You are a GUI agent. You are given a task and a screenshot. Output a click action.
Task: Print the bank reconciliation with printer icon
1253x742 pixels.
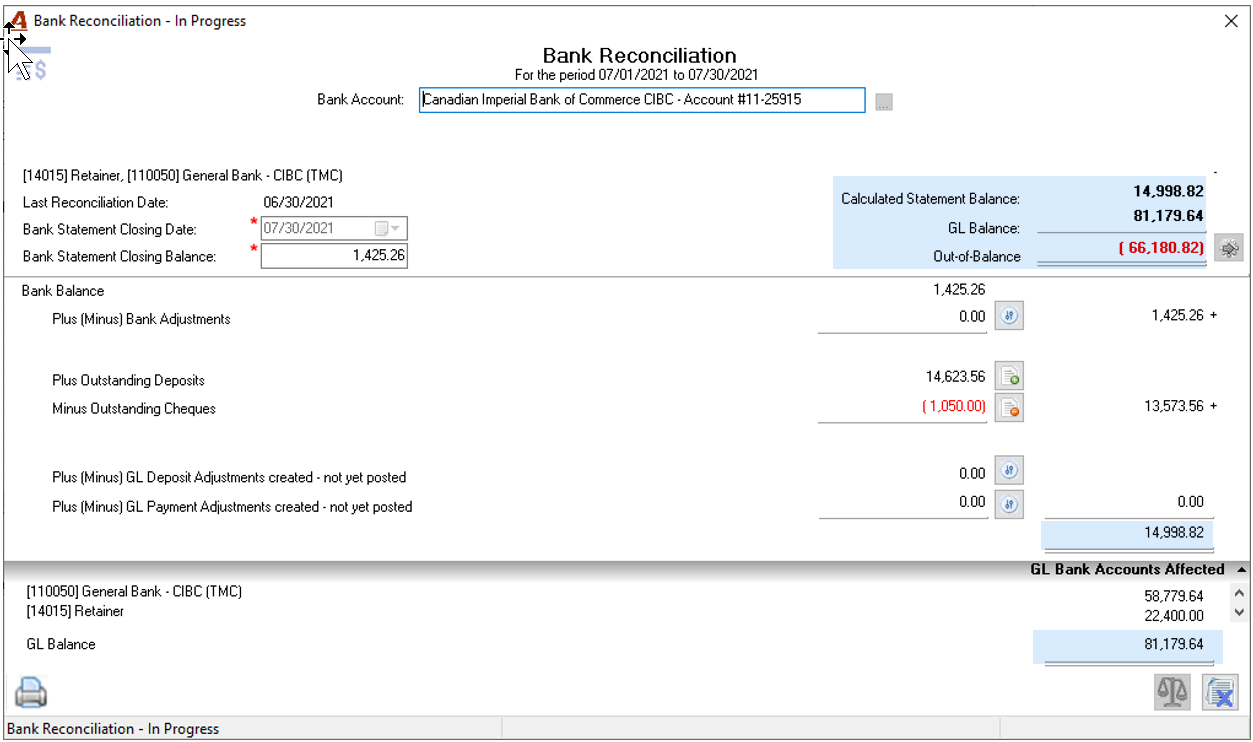coord(31,692)
